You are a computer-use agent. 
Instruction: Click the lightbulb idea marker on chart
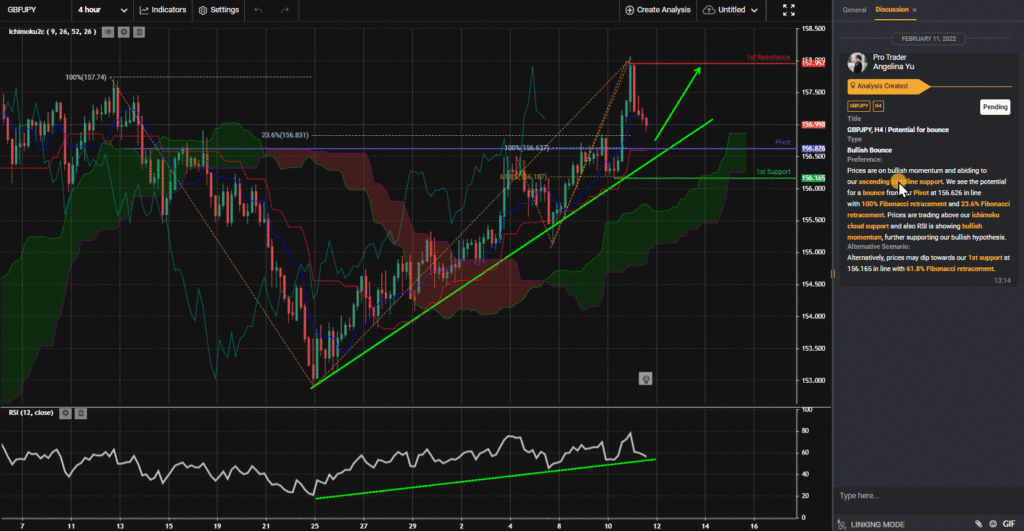pyautogui.click(x=645, y=379)
